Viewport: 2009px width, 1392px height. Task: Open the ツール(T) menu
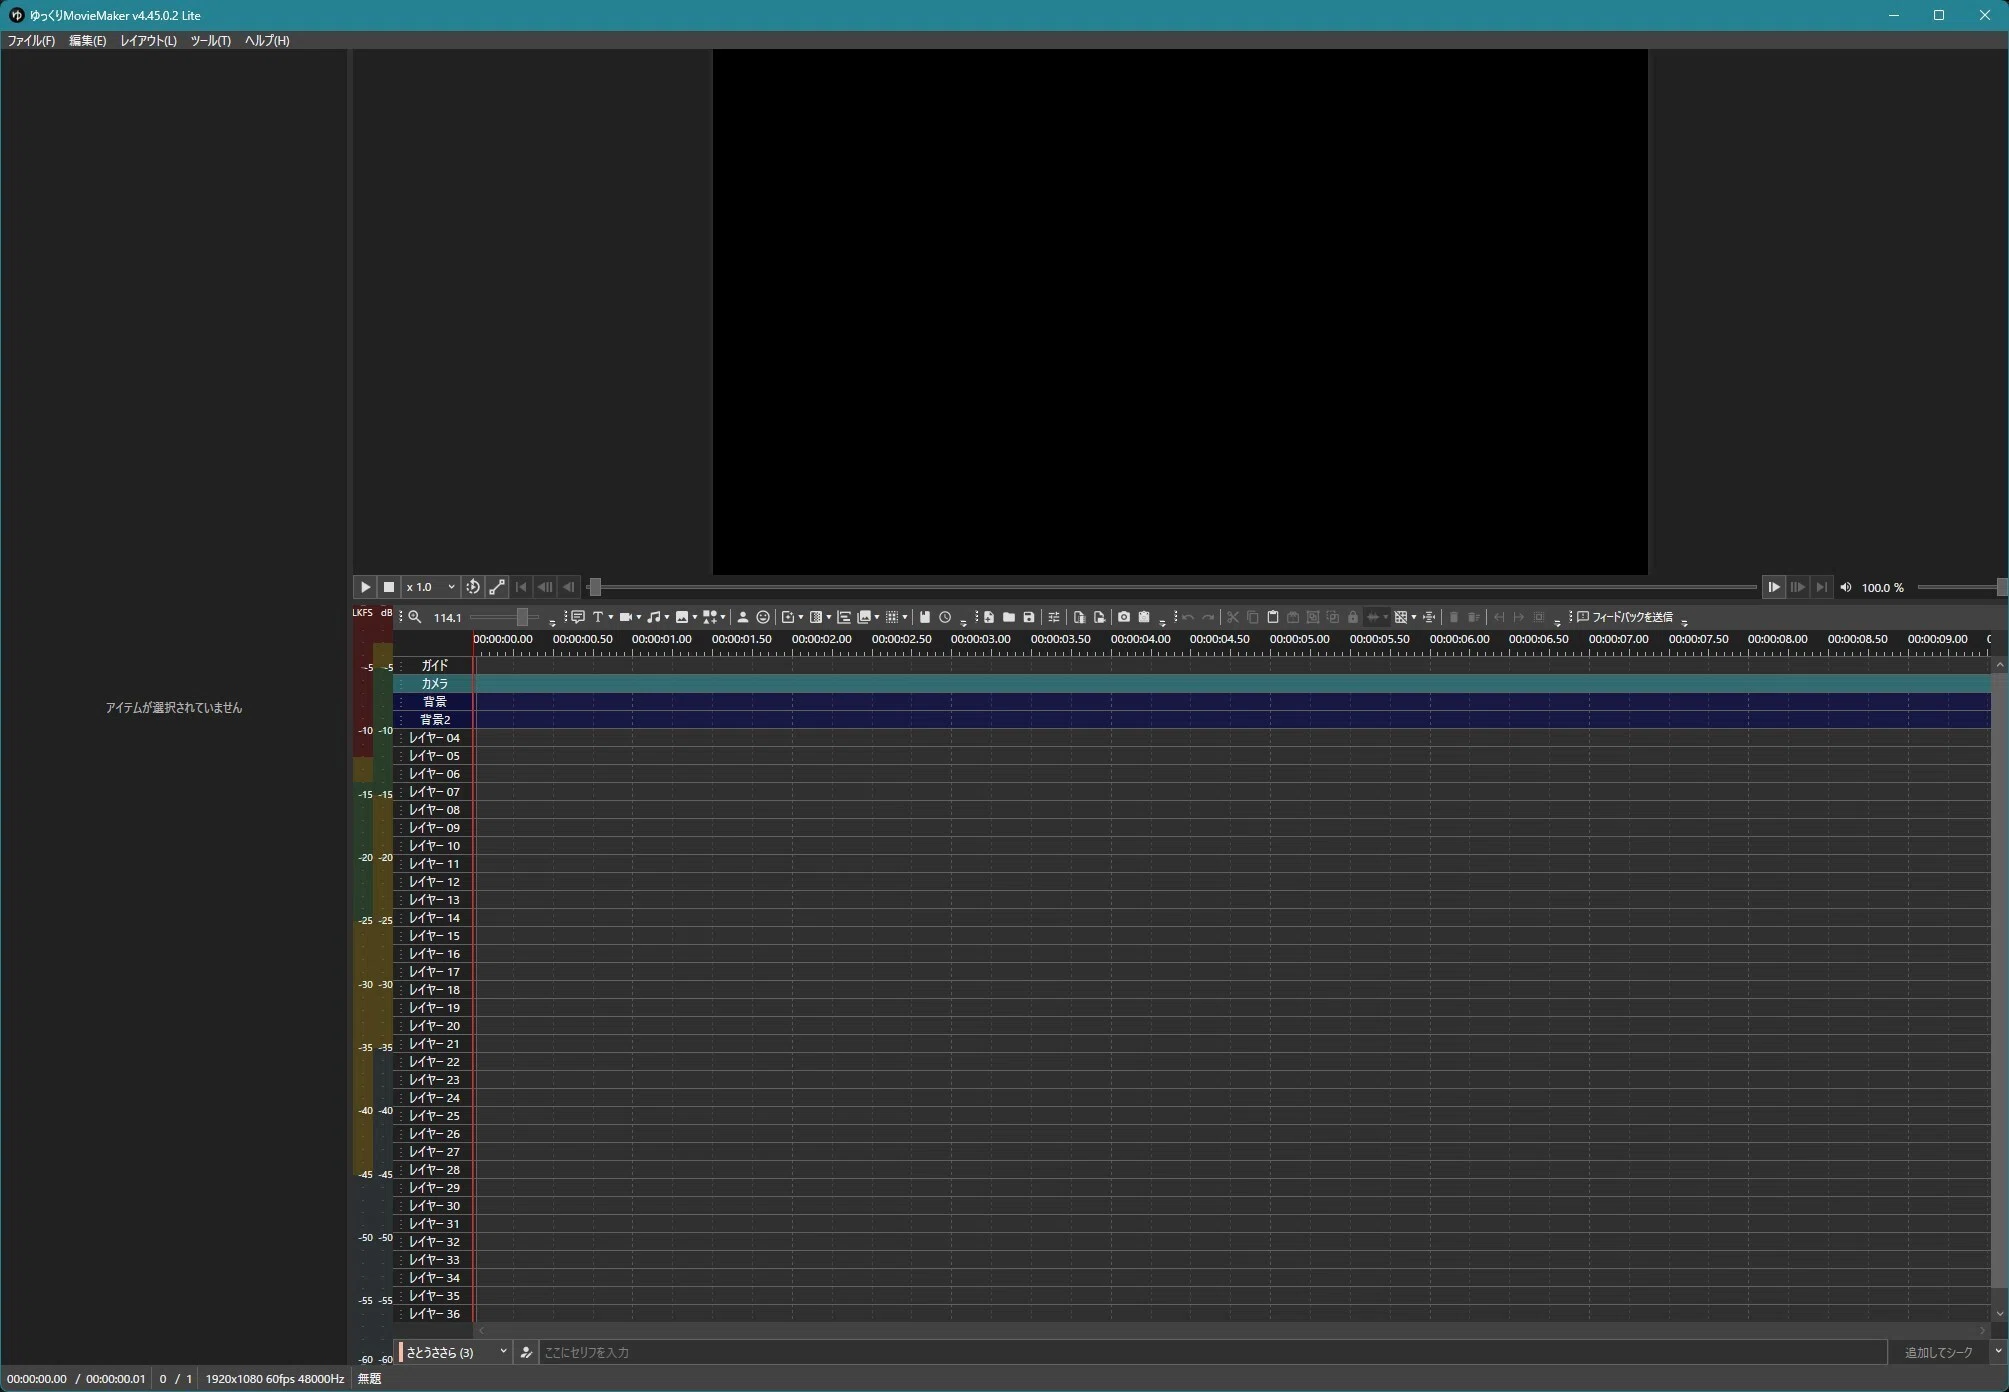210,41
